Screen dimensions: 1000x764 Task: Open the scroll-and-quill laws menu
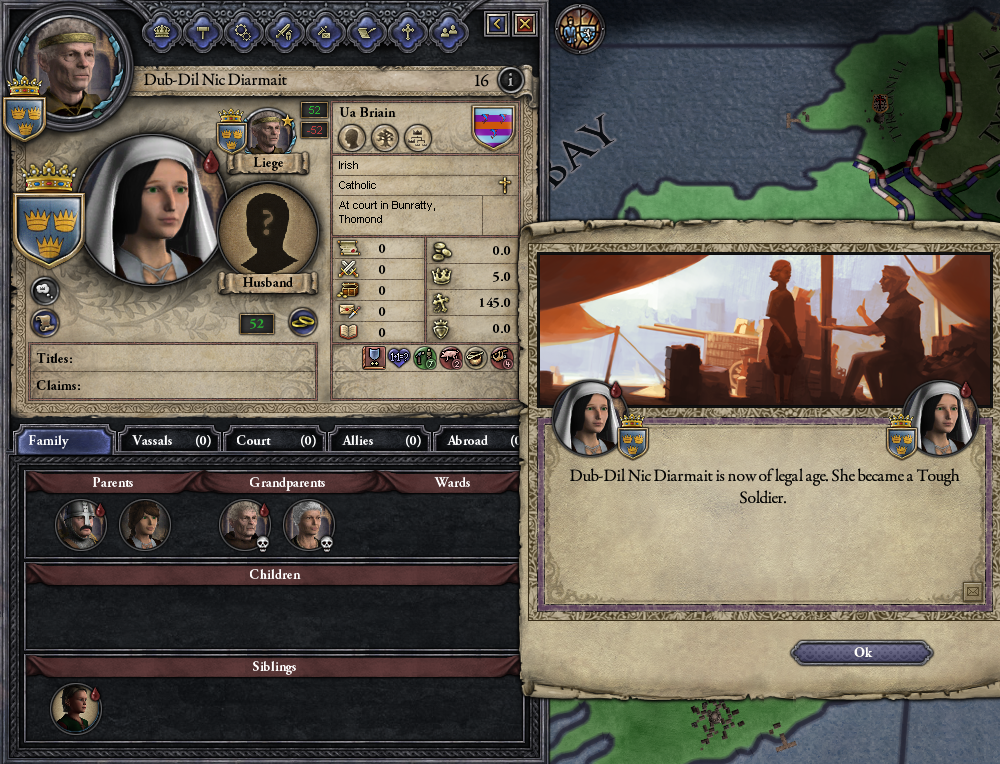pyautogui.click(x=367, y=31)
